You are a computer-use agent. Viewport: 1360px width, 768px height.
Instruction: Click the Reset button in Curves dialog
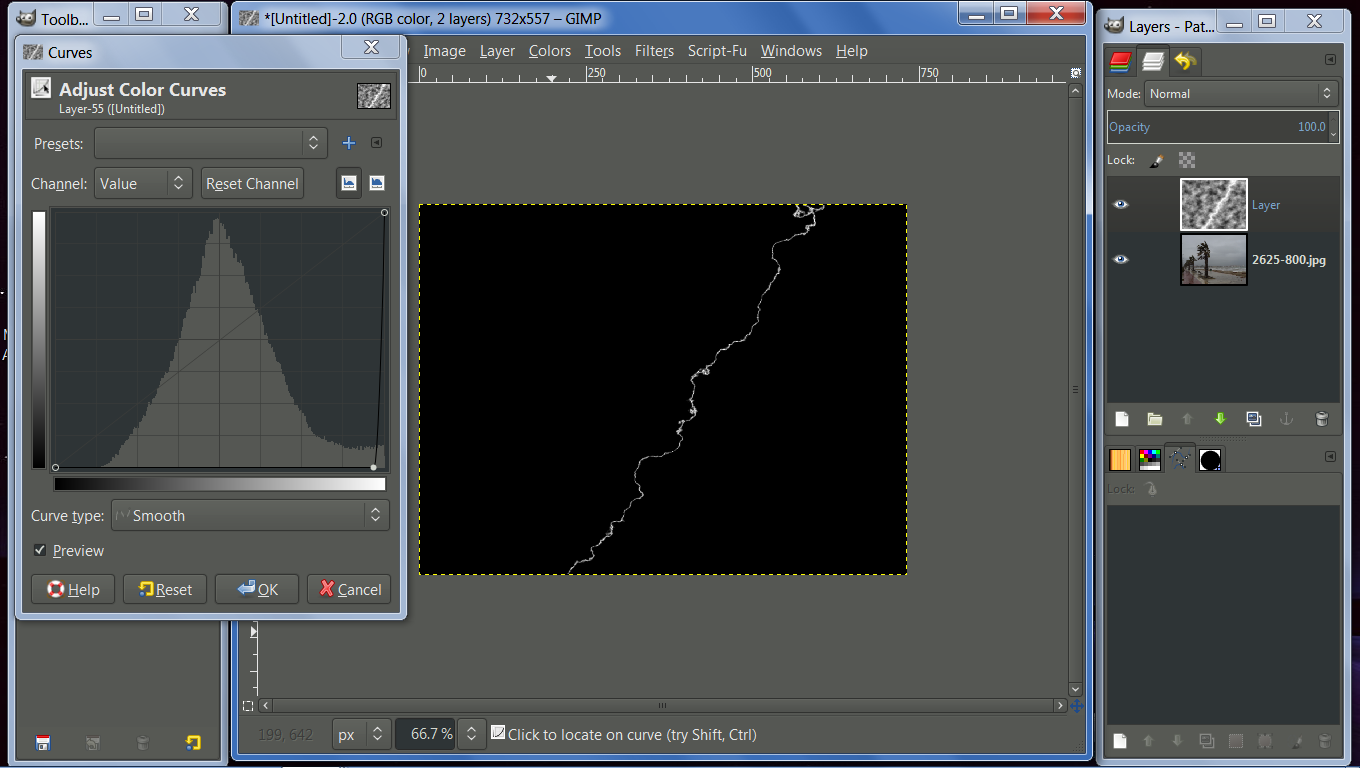click(x=165, y=589)
